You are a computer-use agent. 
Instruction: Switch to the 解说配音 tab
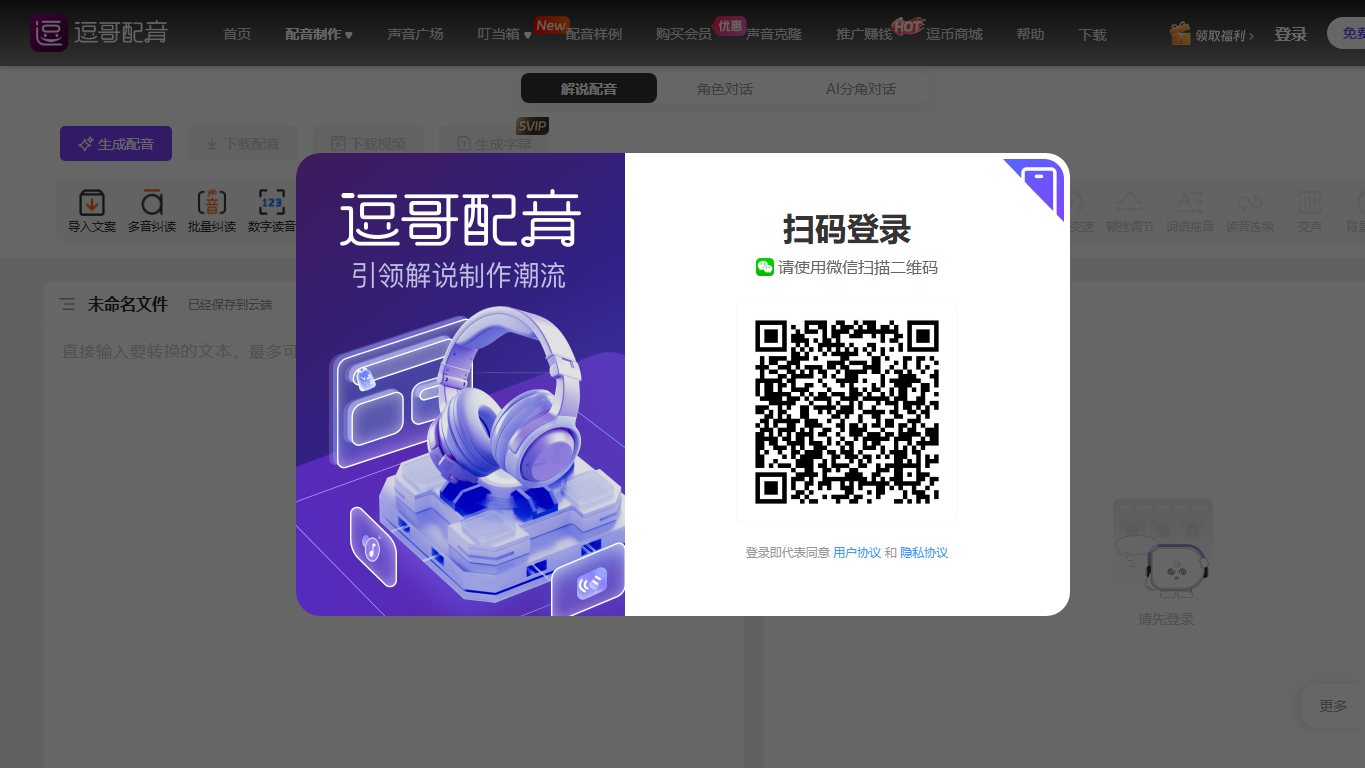tap(589, 88)
